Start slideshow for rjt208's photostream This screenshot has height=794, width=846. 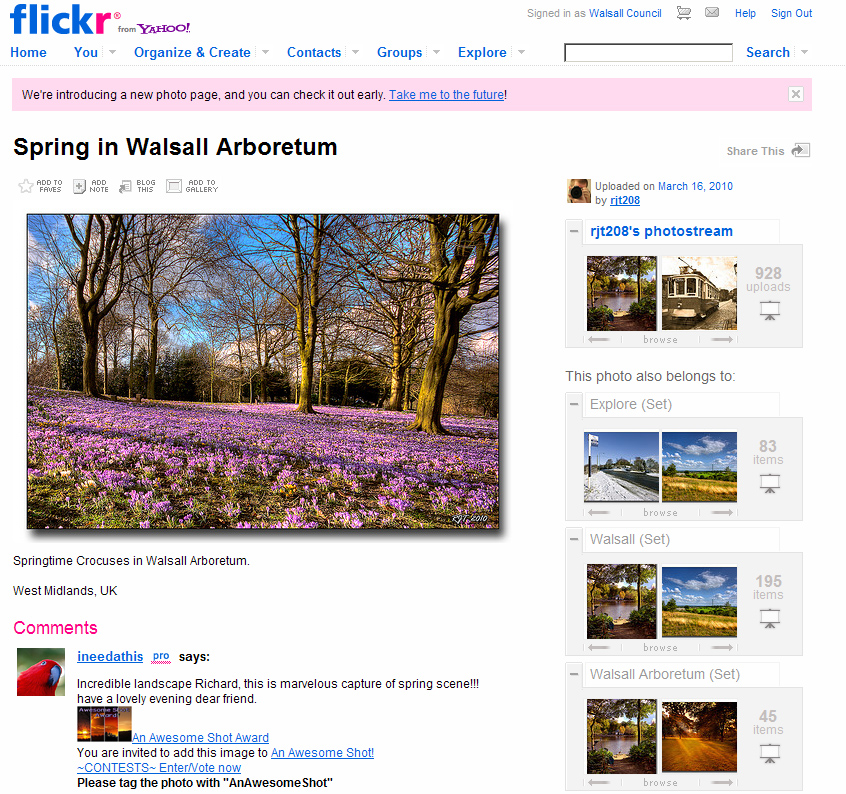pyautogui.click(x=770, y=311)
